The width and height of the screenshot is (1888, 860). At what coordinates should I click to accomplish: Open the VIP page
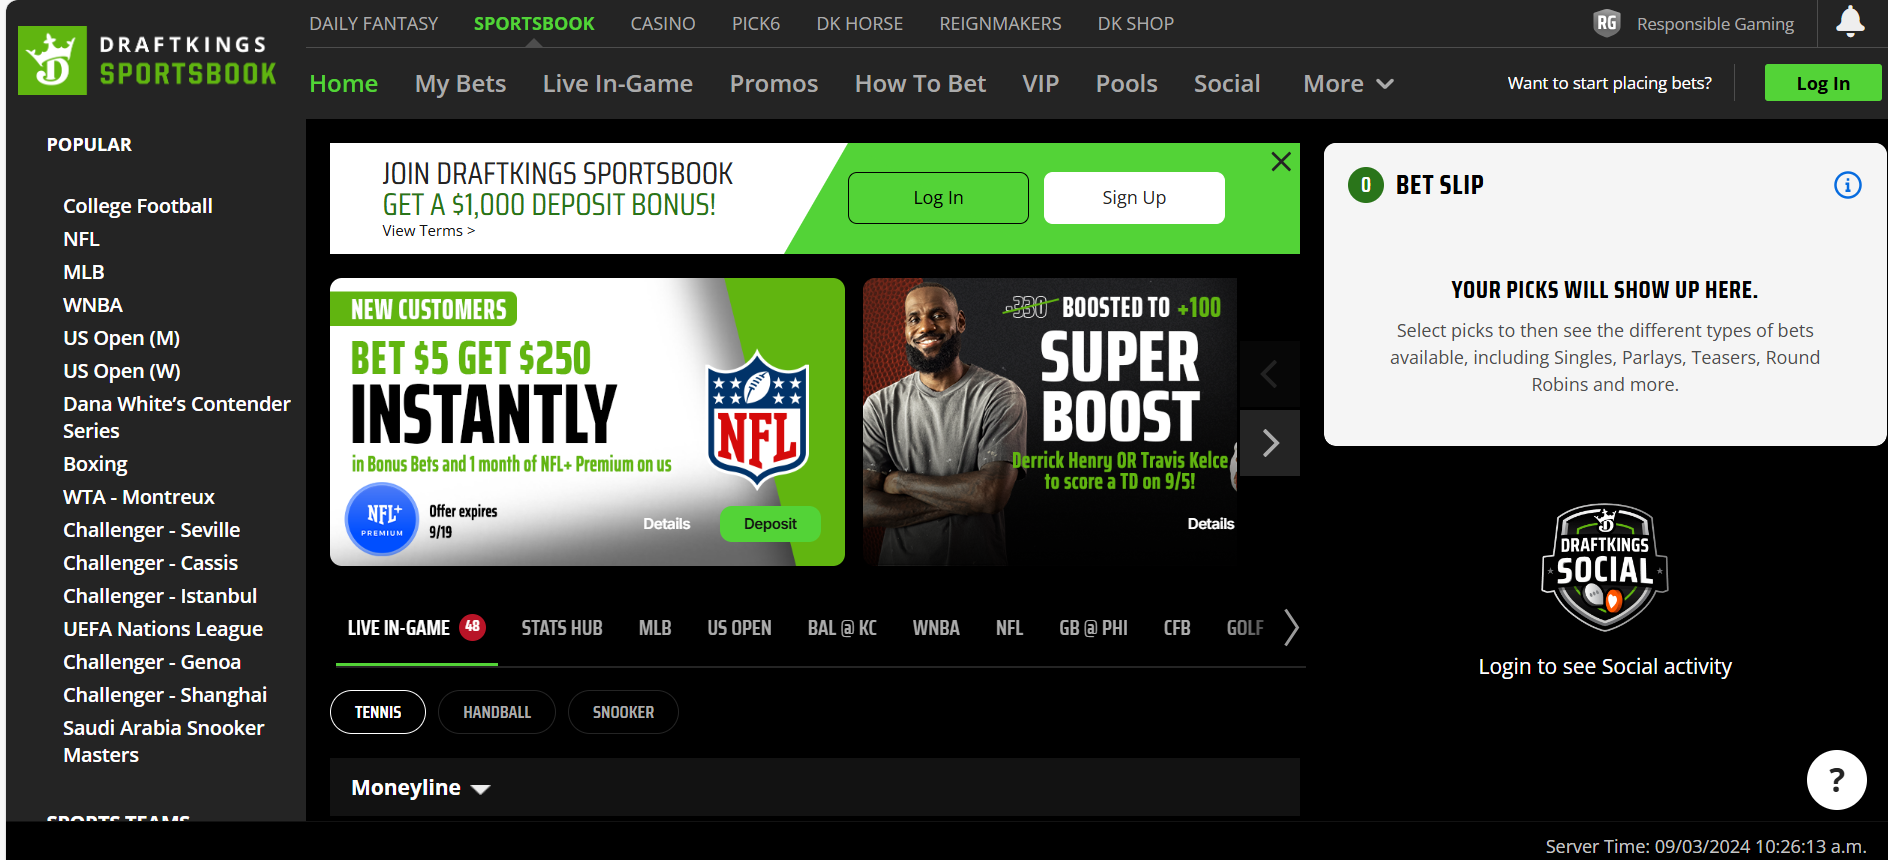pyautogui.click(x=1041, y=84)
